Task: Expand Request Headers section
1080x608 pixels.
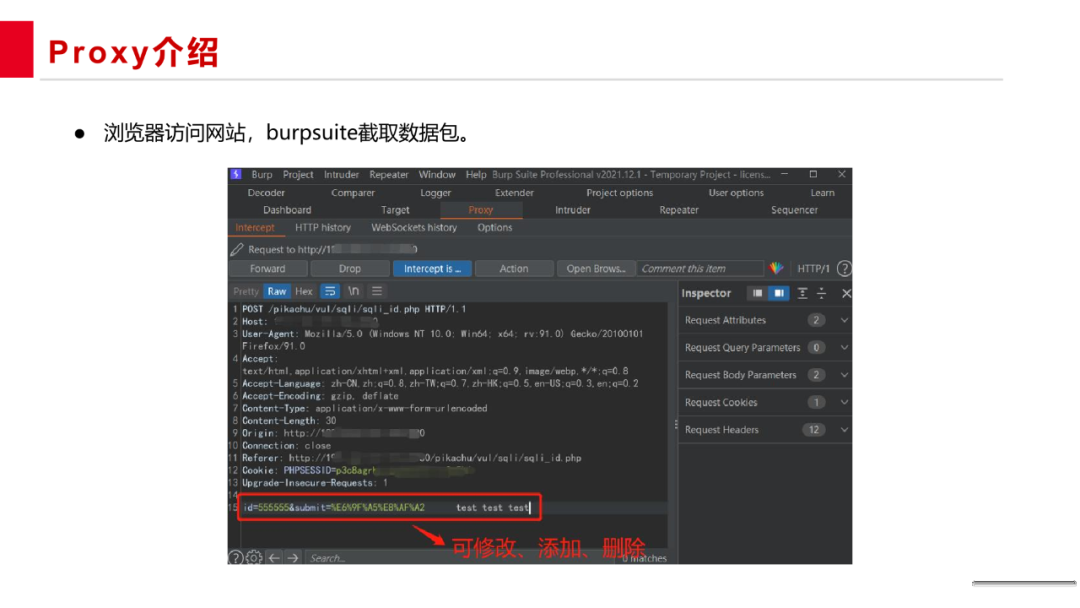Action: 844,430
